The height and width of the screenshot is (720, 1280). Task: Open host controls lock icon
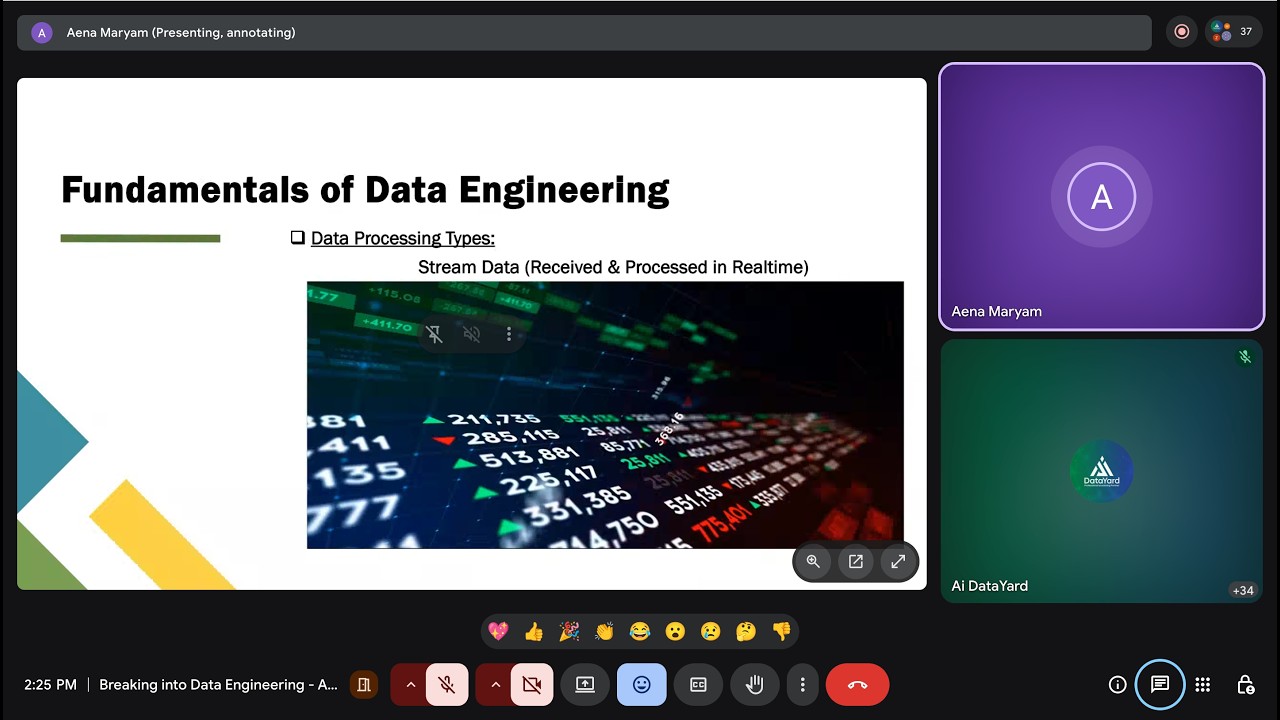[1245, 685]
